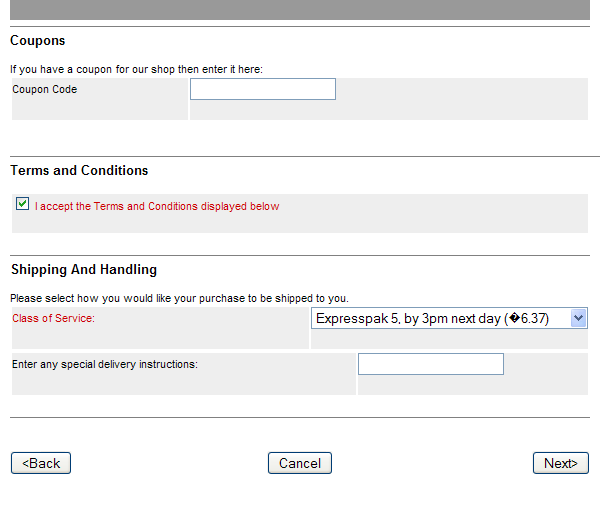Viewport: 600px width, 507px height.
Task: Click the gray header bar at top
Action: point(300,10)
